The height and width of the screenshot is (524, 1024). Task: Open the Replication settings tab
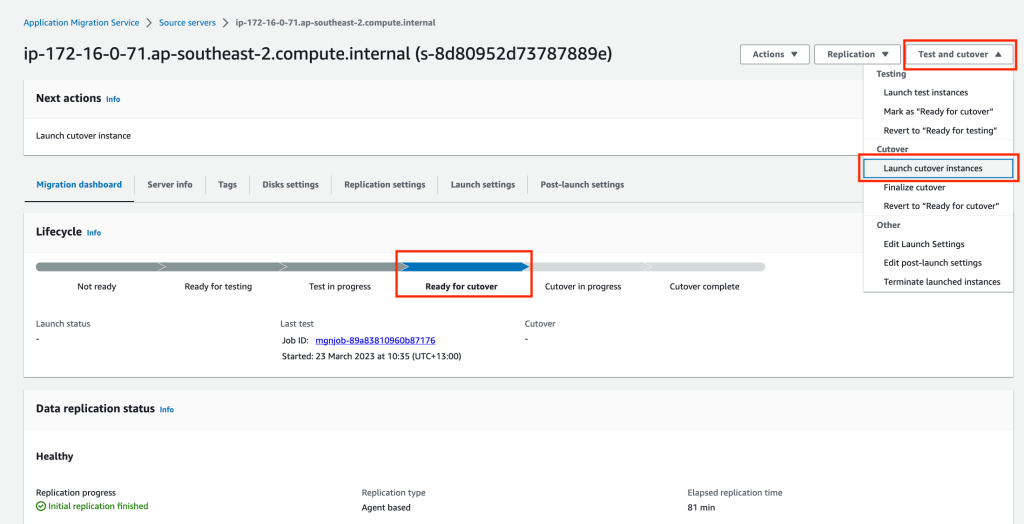coord(384,185)
